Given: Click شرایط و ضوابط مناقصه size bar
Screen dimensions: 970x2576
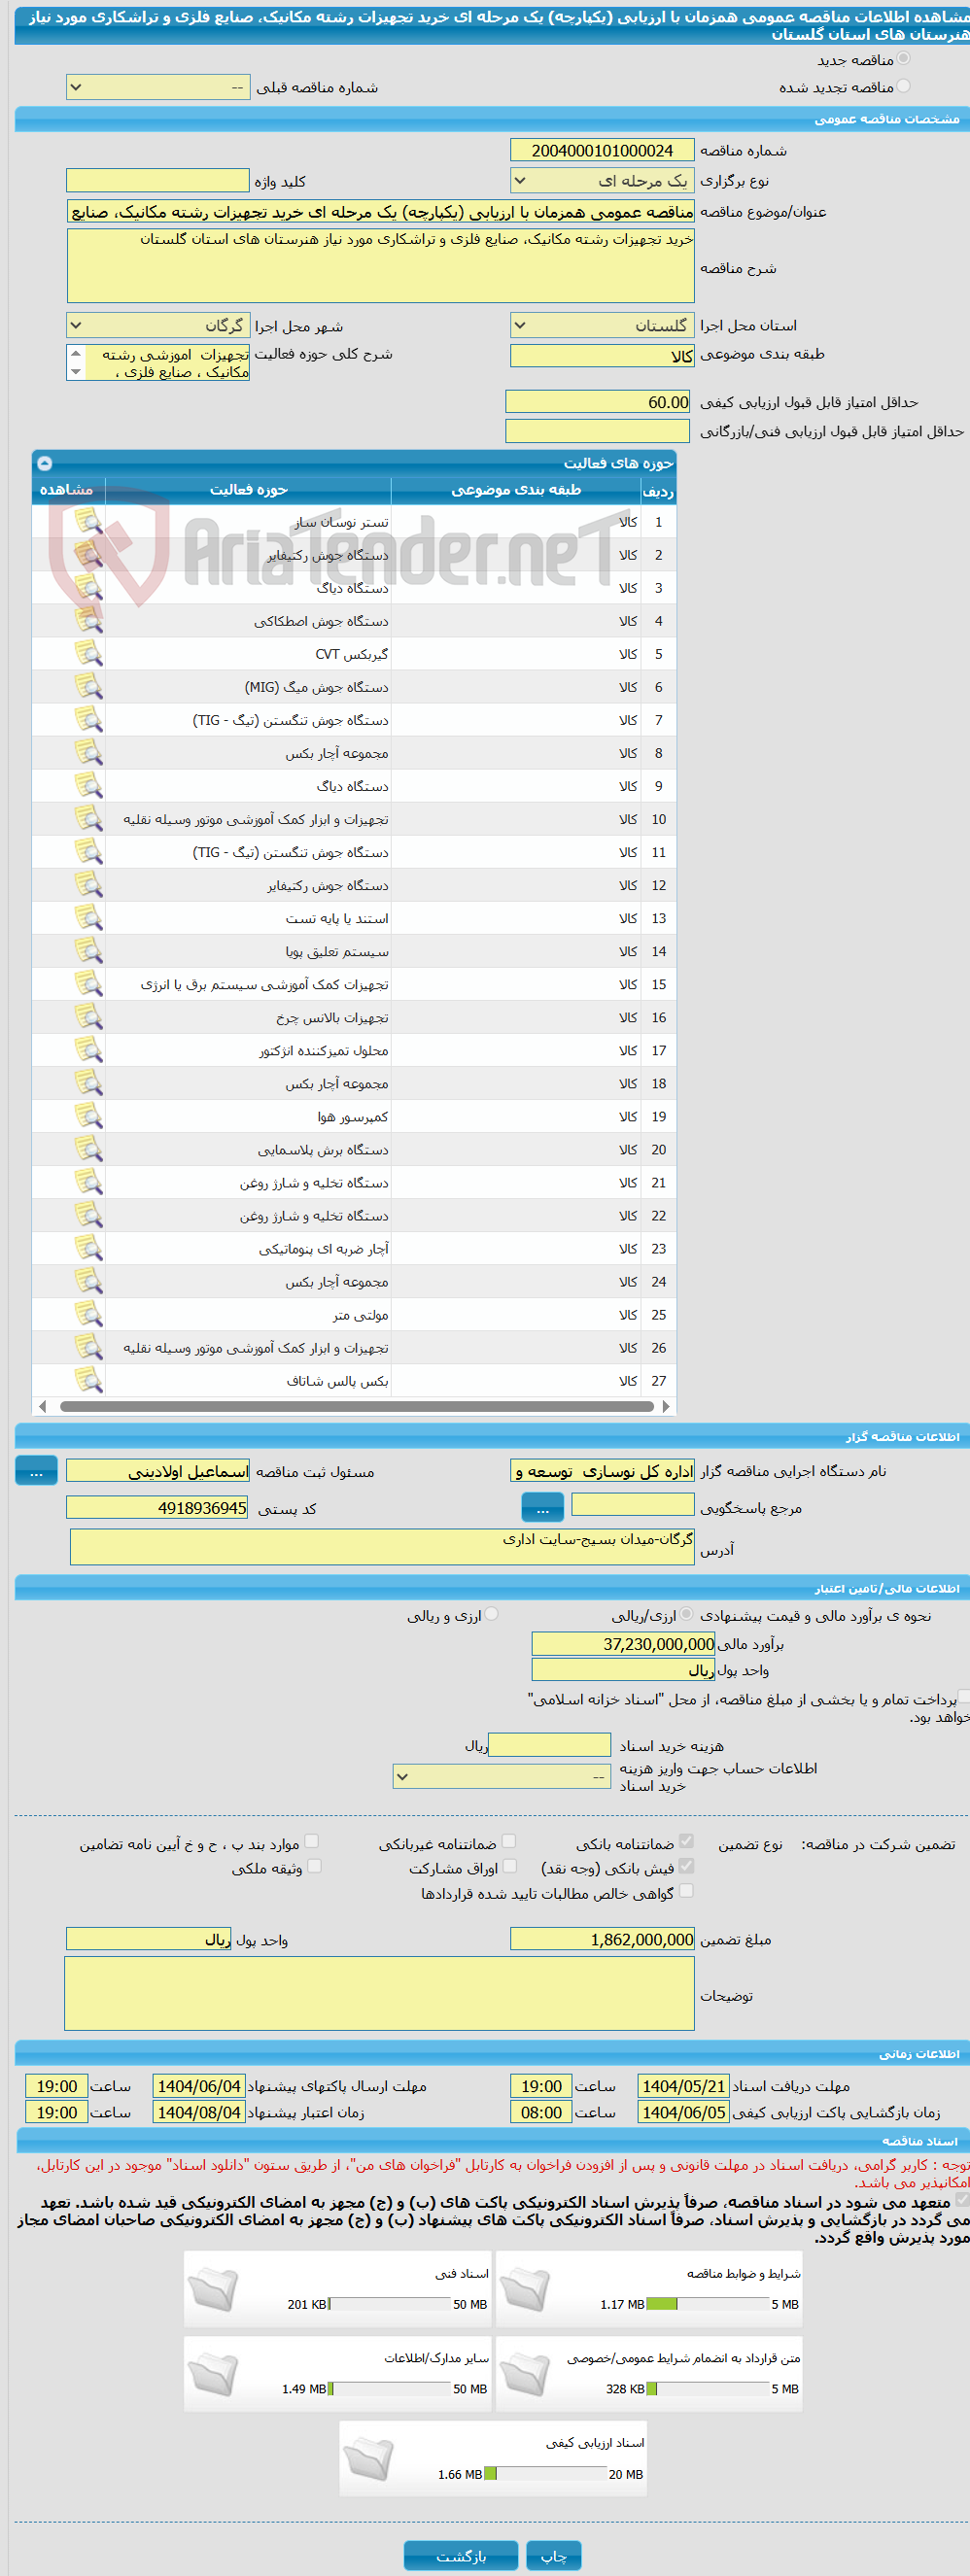Looking at the screenshot, I should [708, 2304].
